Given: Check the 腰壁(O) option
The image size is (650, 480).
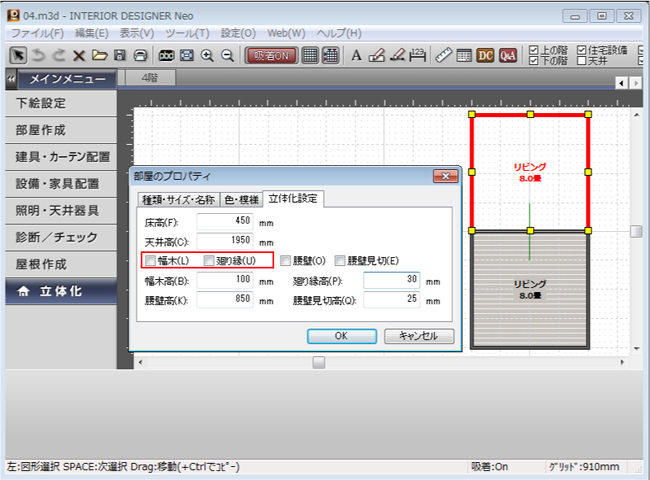Looking at the screenshot, I should pyautogui.click(x=286, y=261).
